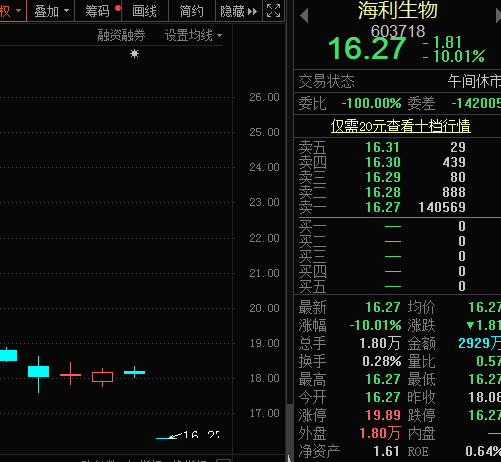Viewport: 501px width, 462px height.
Task: Click the 26.00 price axis label
Action: pyautogui.click(x=264, y=97)
